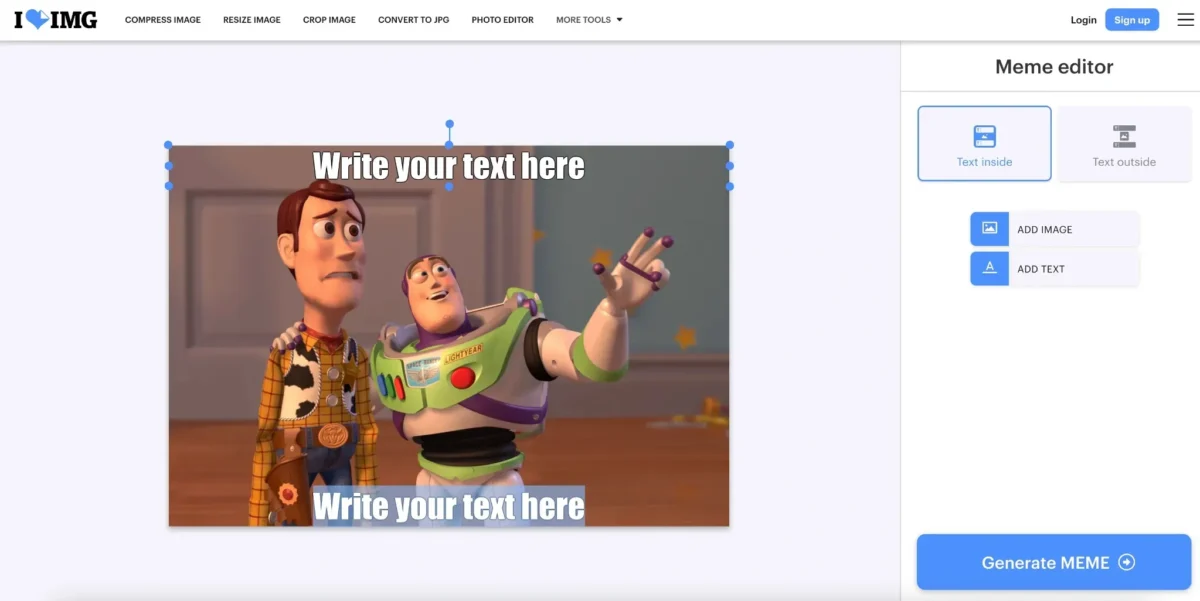Click the bottom-right handle of top text box

click(730, 186)
